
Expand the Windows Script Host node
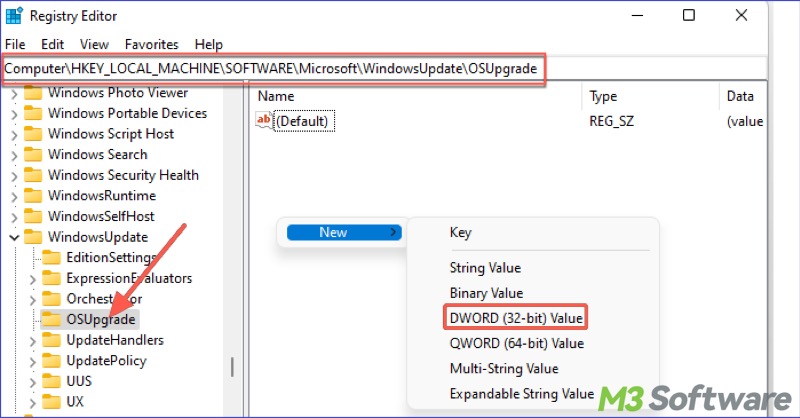coord(14,135)
